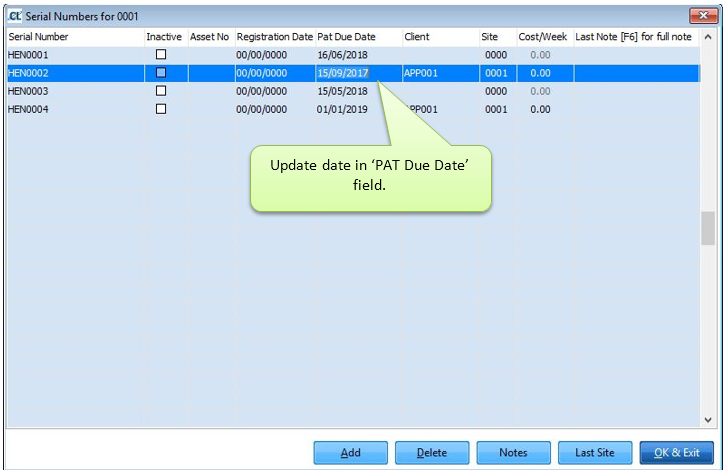Click the Client cell APP001 in HEN0002
This screenshot has height=476, width=728.
[421, 73]
